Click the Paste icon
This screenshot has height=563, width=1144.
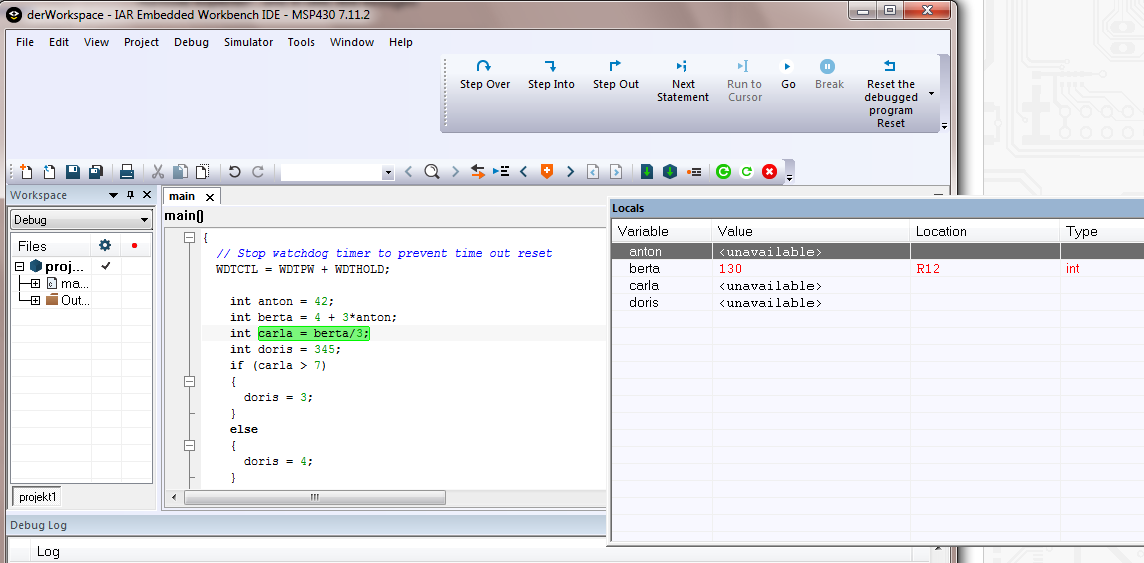[202, 171]
